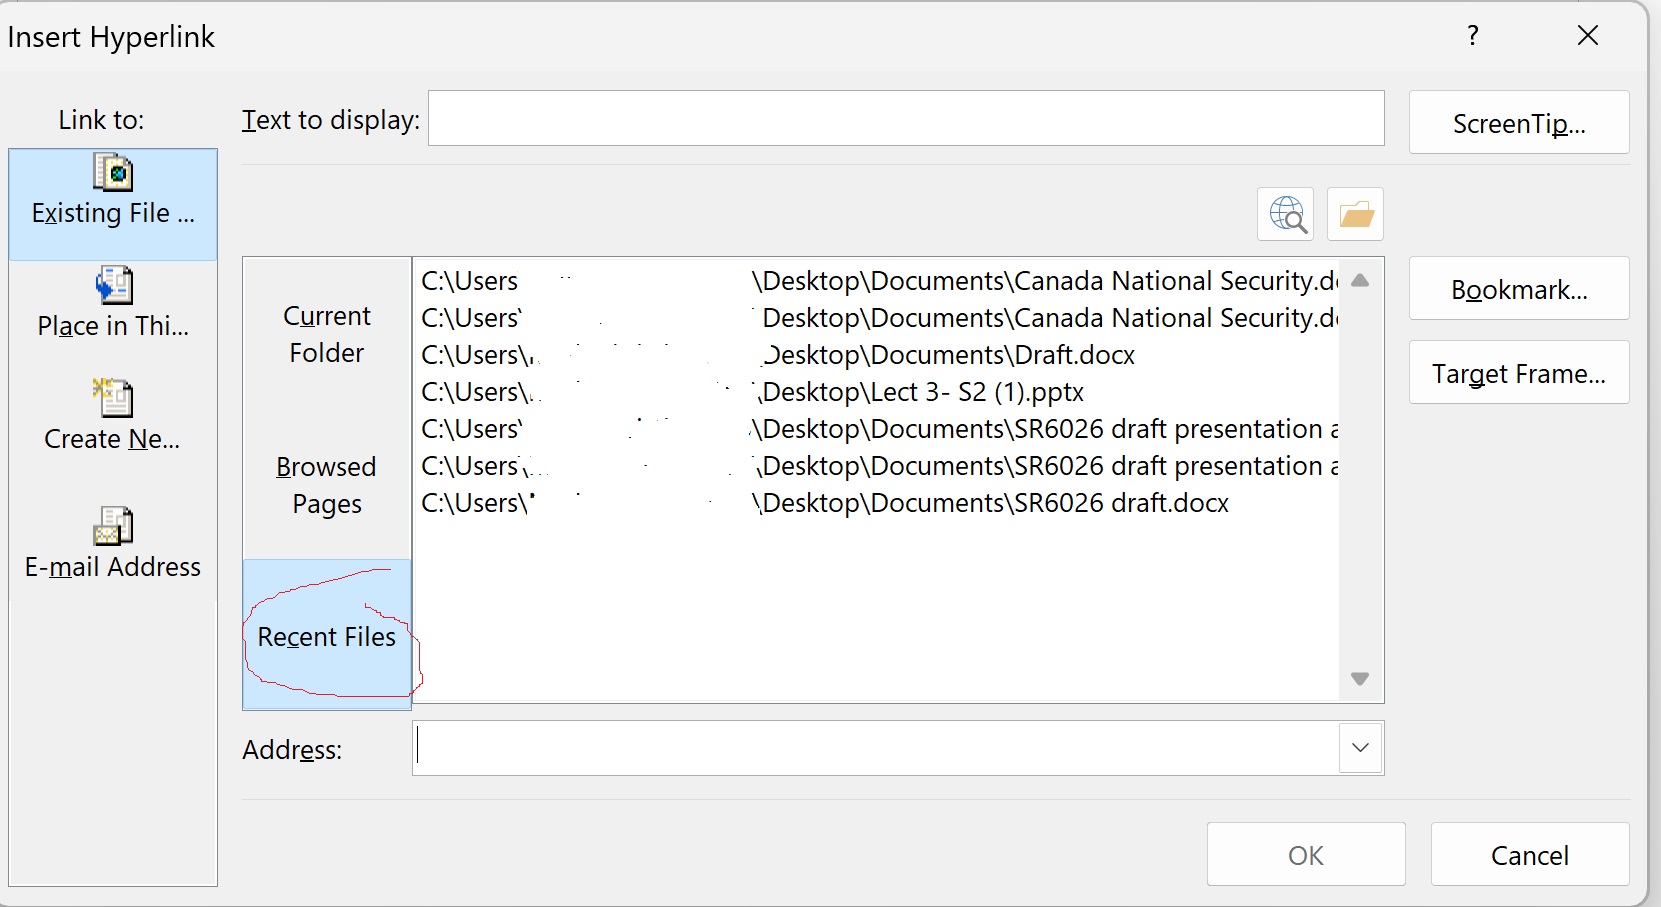Cancel the hyperlink dialog
The height and width of the screenshot is (907, 1661).
1530,854
